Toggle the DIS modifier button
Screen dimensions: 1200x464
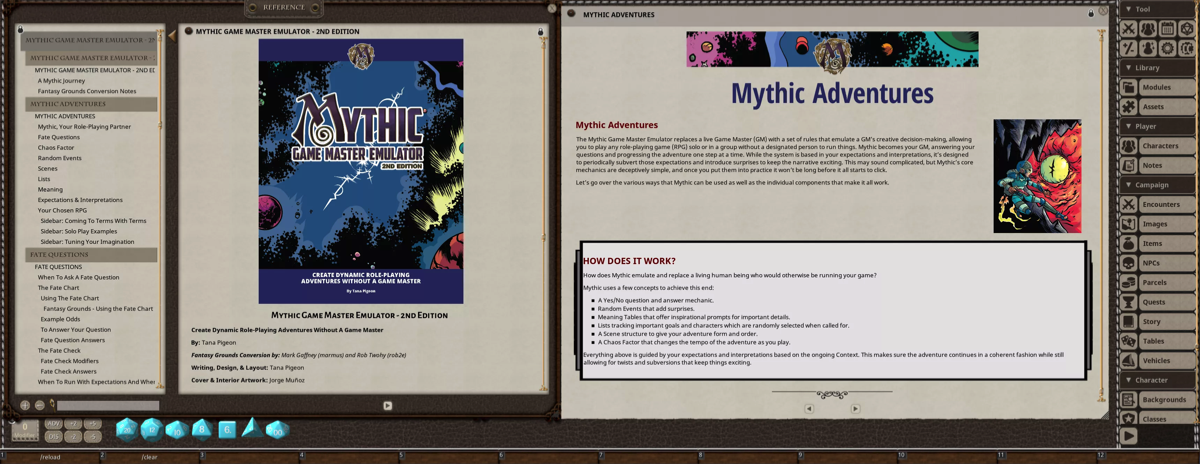pos(54,437)
